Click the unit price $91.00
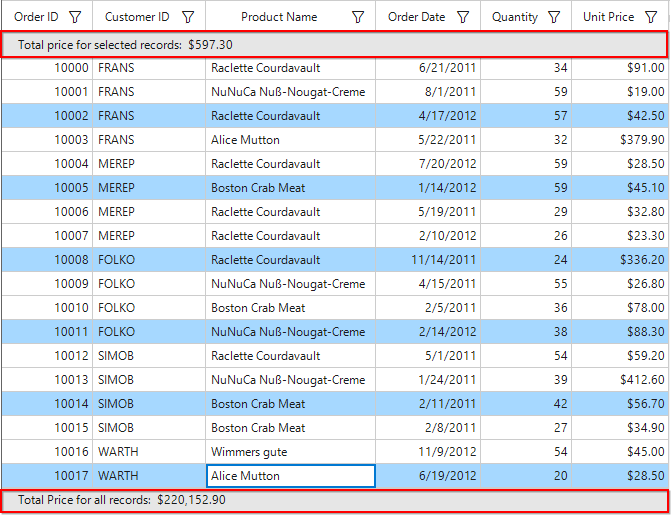The width and height of the screenshot is (671, 515). (620, 68)
